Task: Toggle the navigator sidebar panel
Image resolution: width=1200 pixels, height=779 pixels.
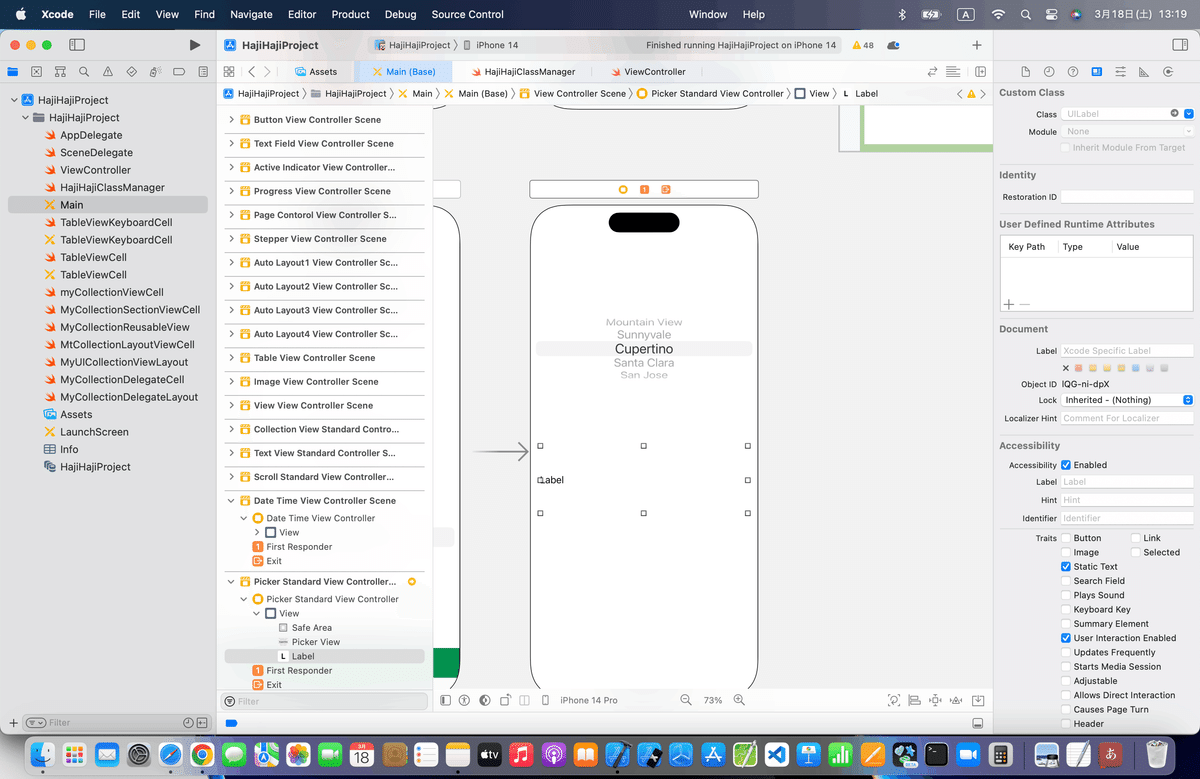Action: (x=77, y=45)
